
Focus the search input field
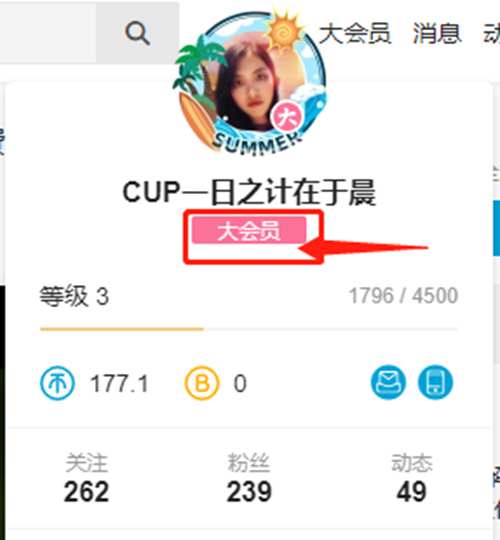(x=48, y=33)
